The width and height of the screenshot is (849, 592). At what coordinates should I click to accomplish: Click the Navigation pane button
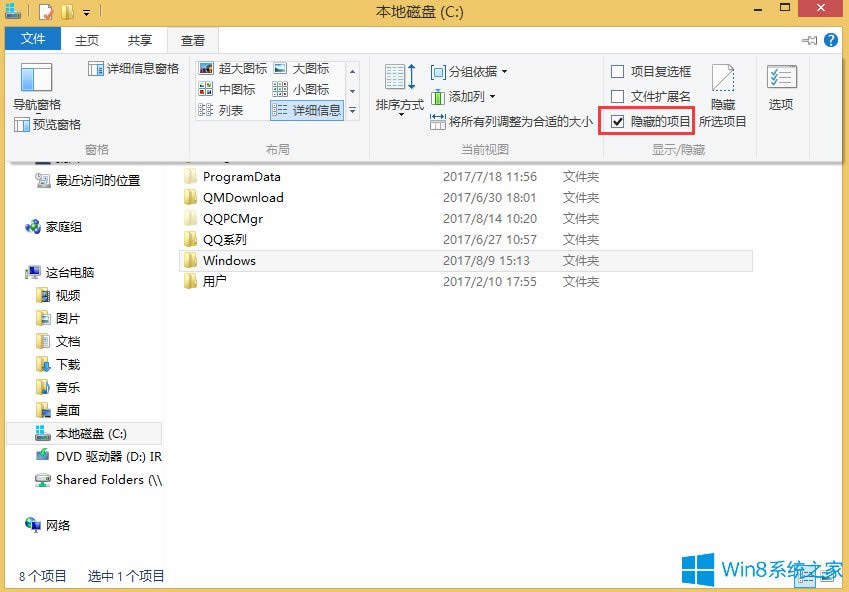pyautogui.click(x=35, y=88)
